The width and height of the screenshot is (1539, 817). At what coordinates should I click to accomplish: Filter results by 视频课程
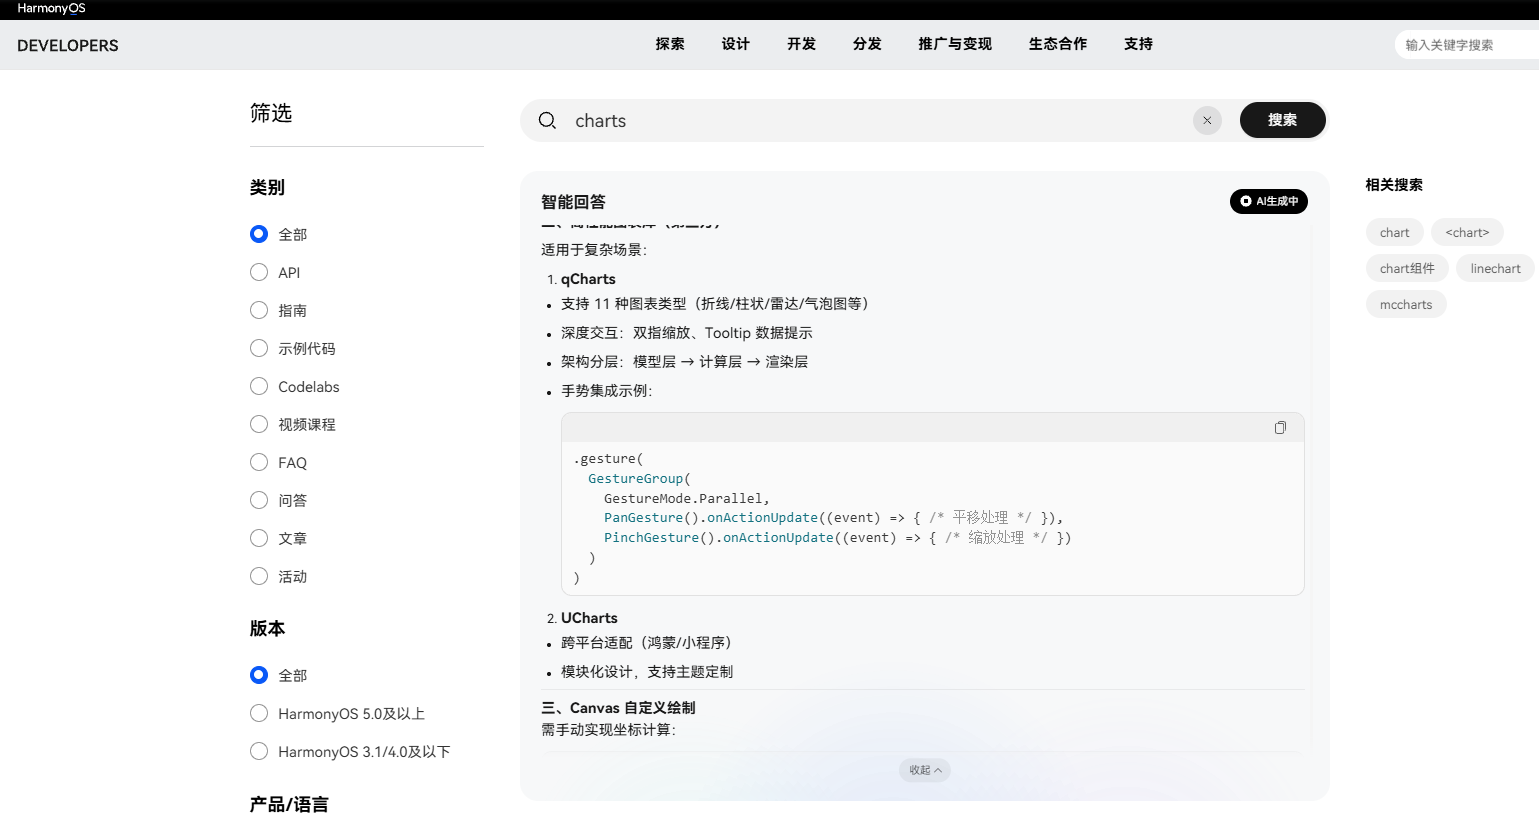pos(259,424)
